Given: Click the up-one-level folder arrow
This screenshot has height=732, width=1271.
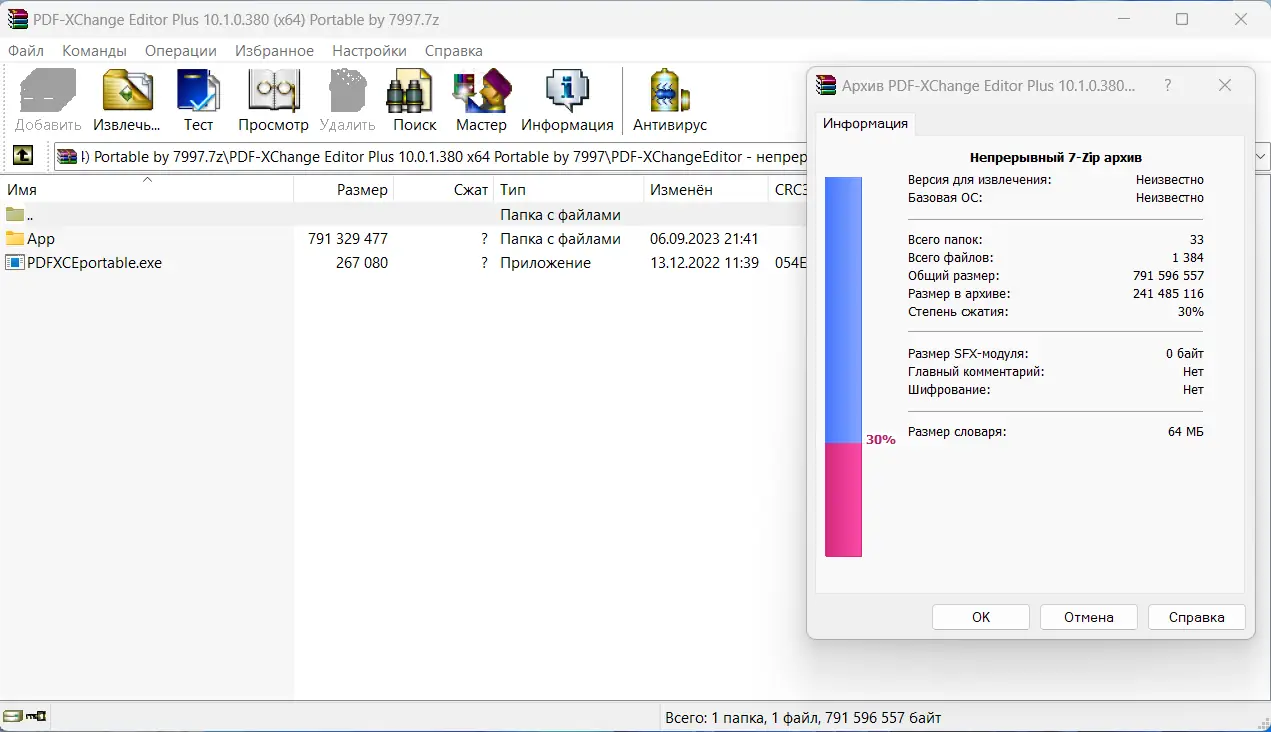Looking at the screenshot, I should 22,156.
